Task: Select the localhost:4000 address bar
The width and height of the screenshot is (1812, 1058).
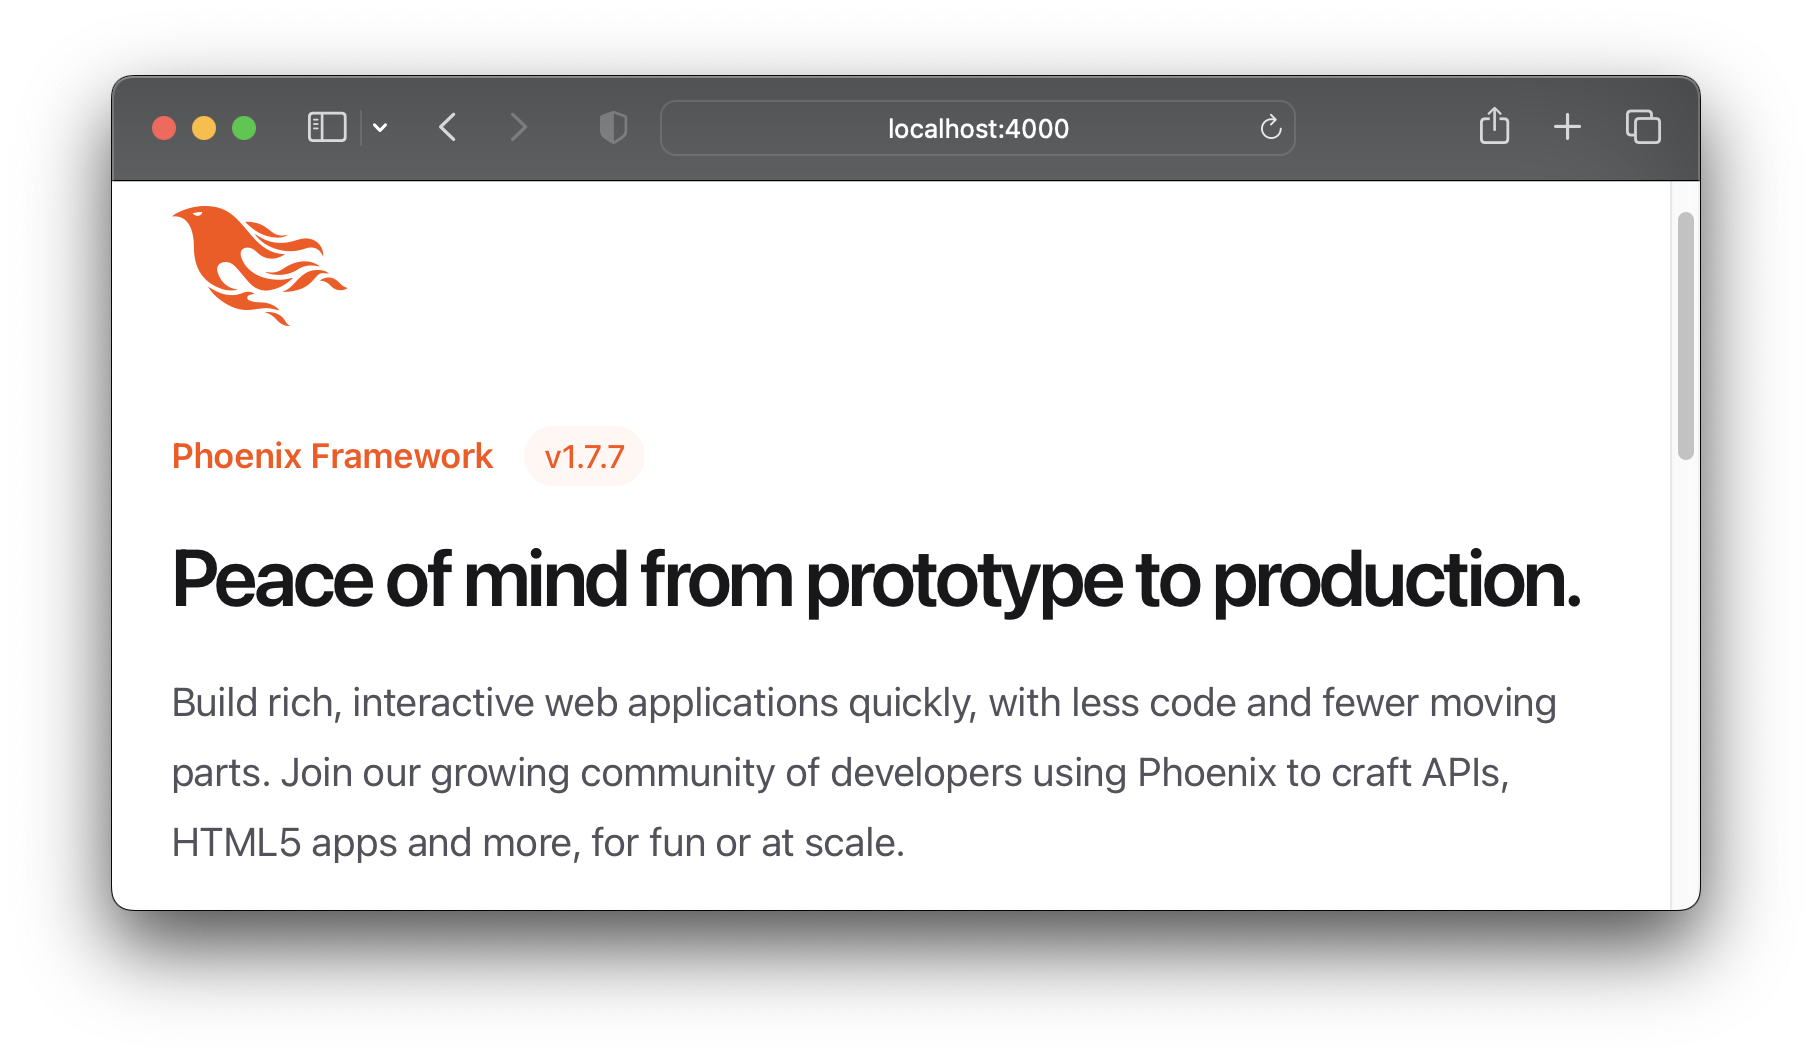Action: point(978,128)
